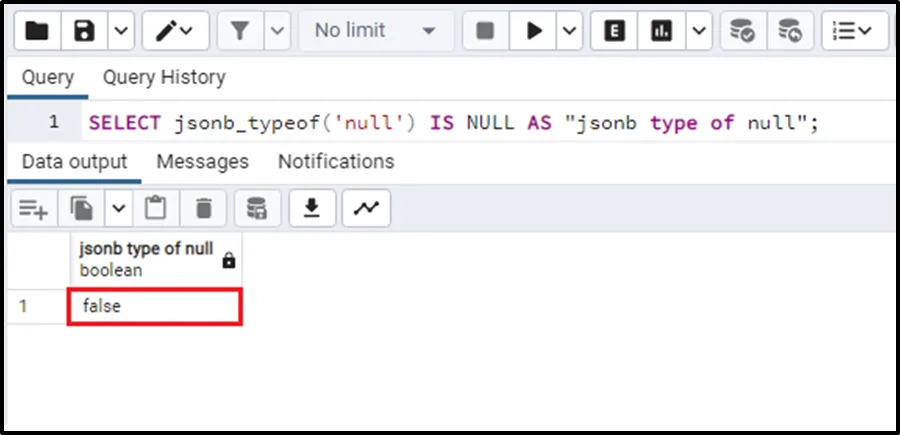
Task: Expand the Macros list dropdown
Action: coord(853,31)
